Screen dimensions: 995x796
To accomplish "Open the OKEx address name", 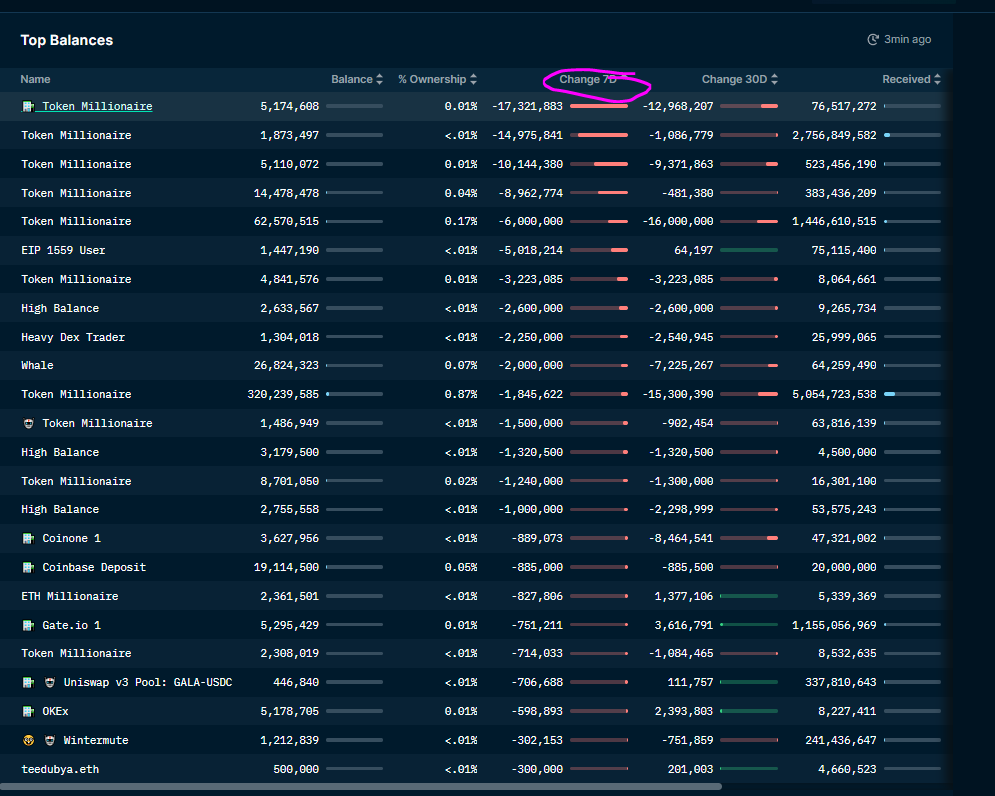I will point(55,712).
